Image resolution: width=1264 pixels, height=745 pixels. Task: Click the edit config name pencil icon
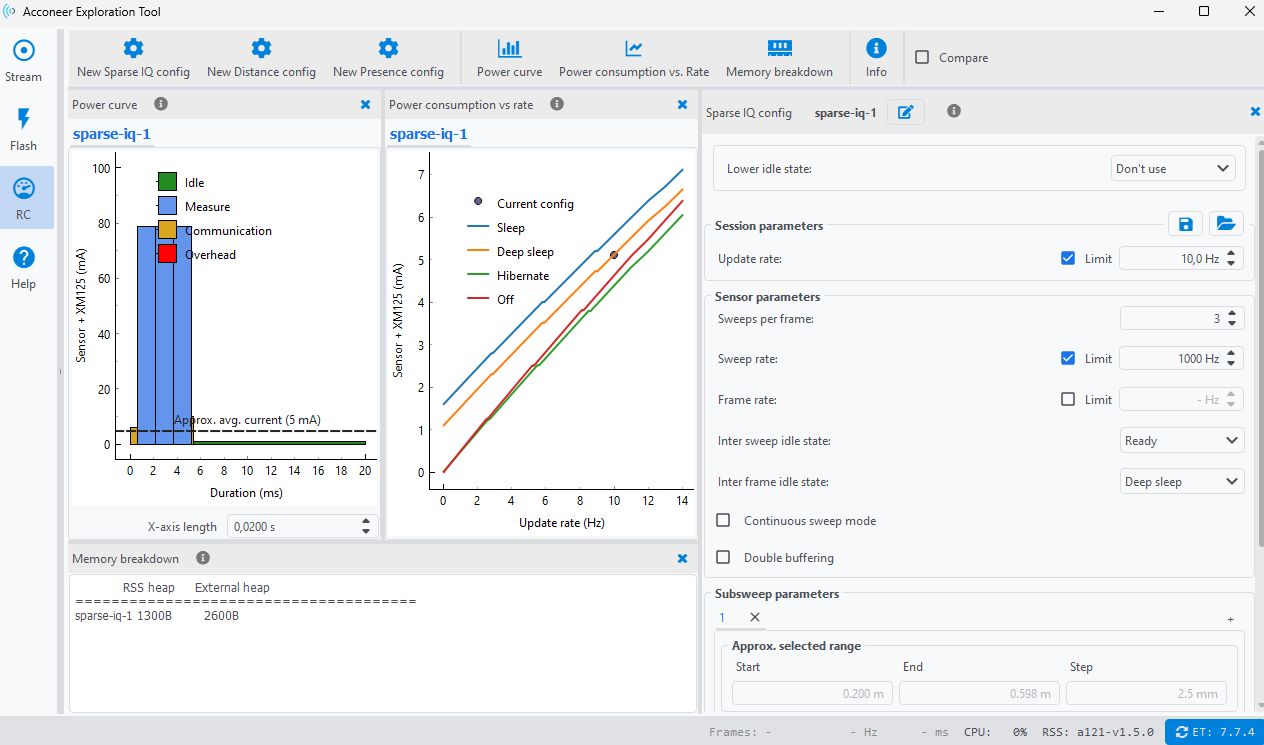pyautogui.click(x=906, y=112)
